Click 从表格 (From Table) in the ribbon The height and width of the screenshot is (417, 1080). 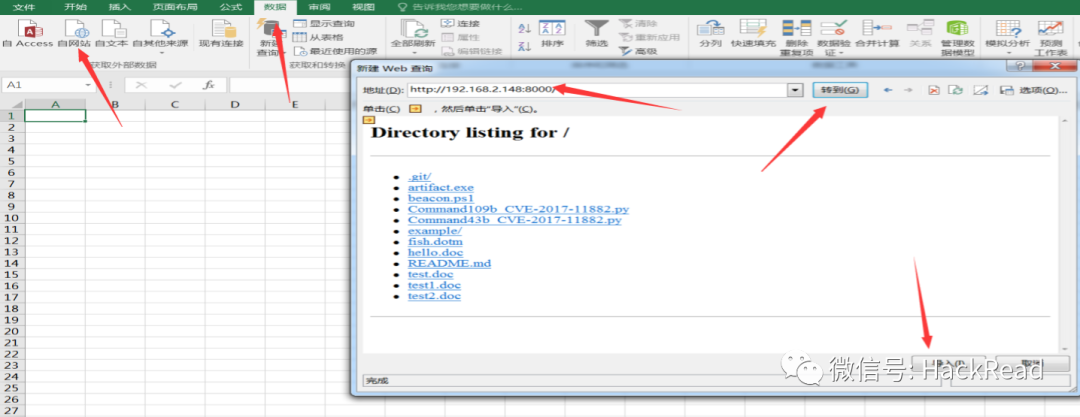[x=318, y=37]
